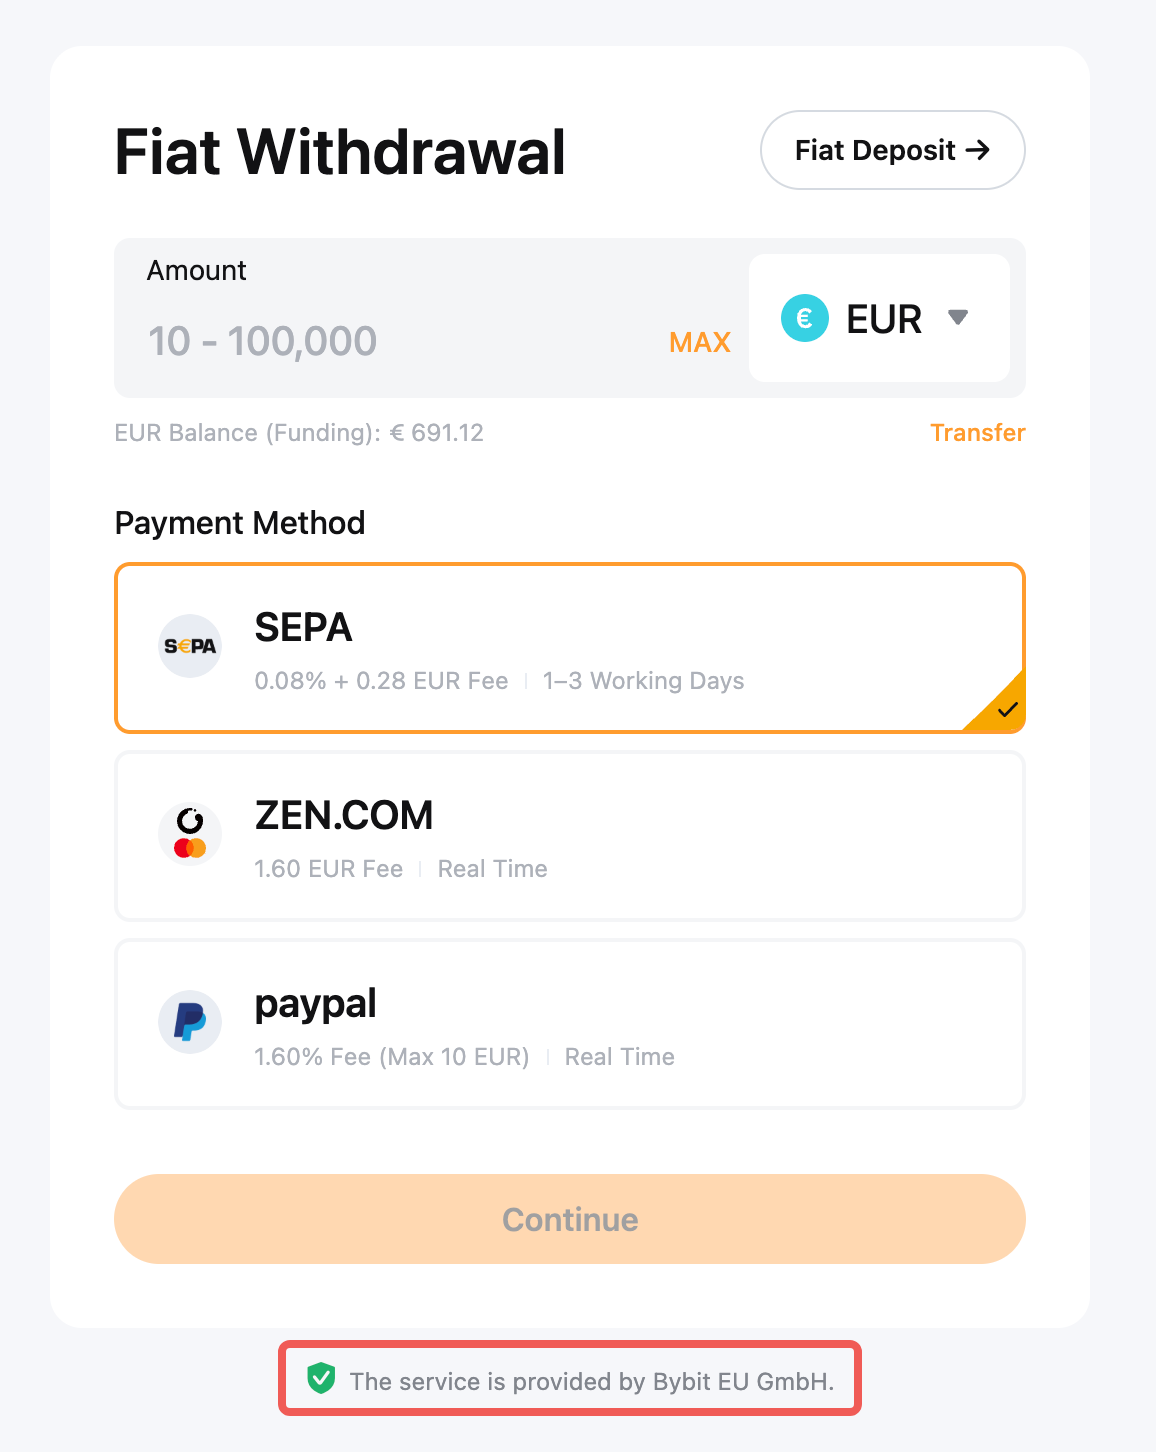The width and height of the screenshot is (1156, 1452).
Task: Click the green shield verification icon
Action: [321, 1378]
